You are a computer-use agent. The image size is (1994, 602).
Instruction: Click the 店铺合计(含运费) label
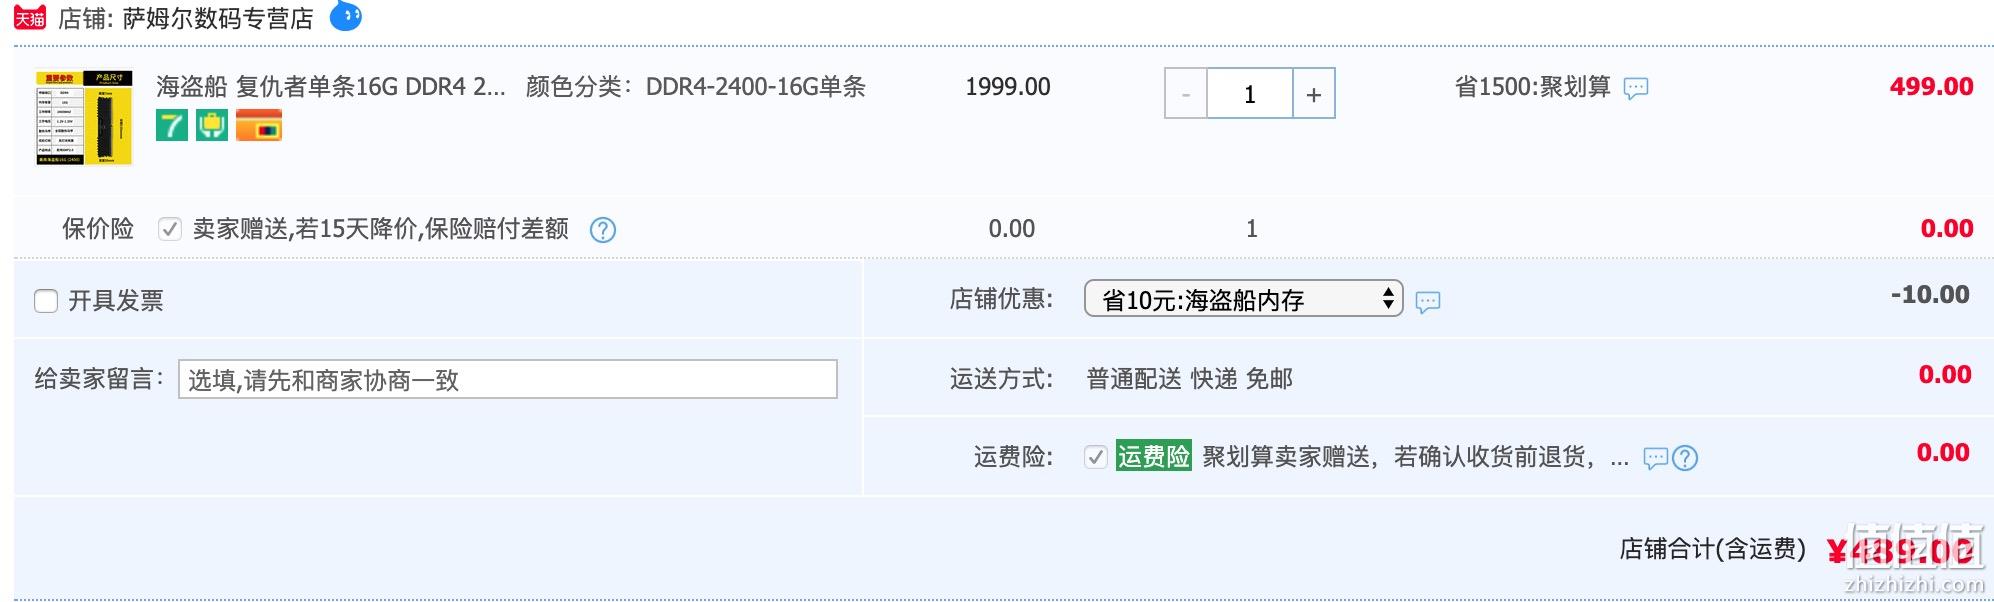pyautogui.click(x=1713, y=548)
